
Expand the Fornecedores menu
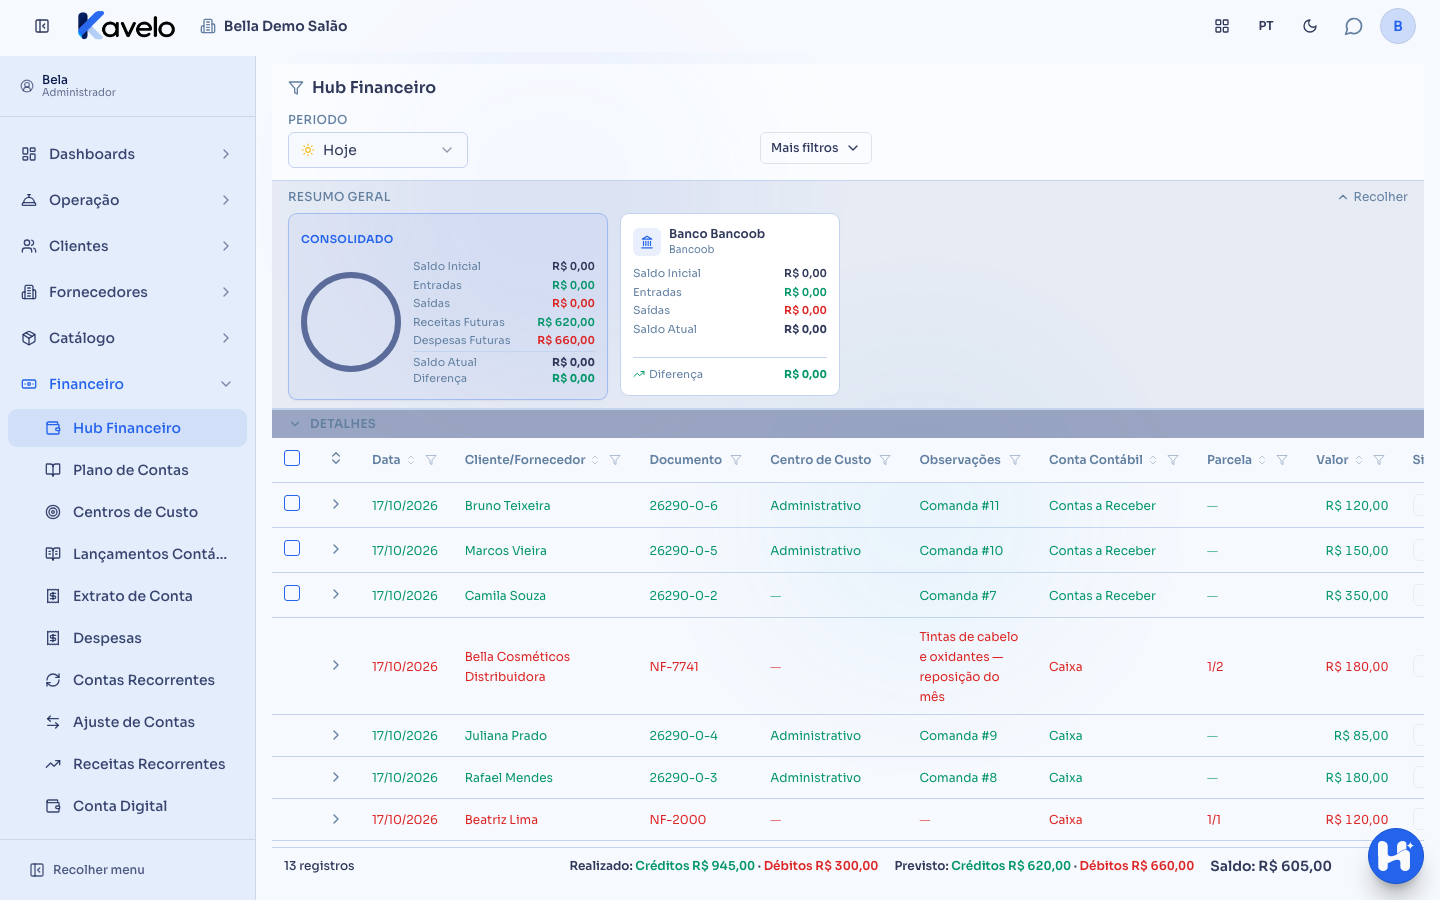(x=128, y=292)
